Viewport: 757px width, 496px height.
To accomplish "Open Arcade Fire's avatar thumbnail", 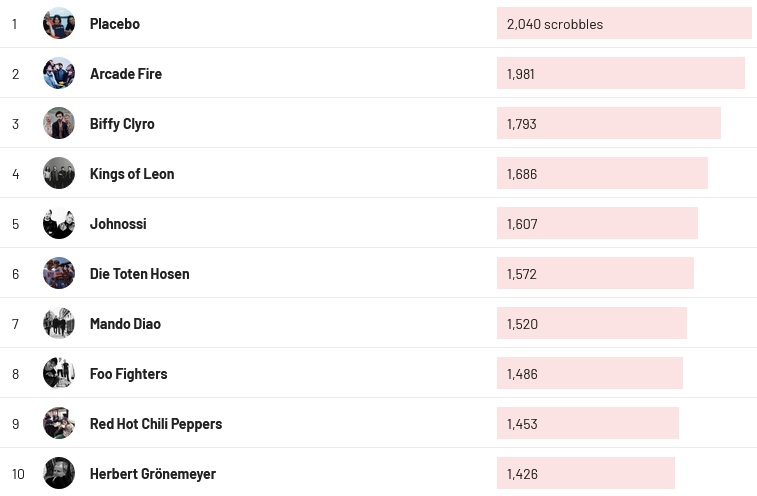I will tap(59, 73).
